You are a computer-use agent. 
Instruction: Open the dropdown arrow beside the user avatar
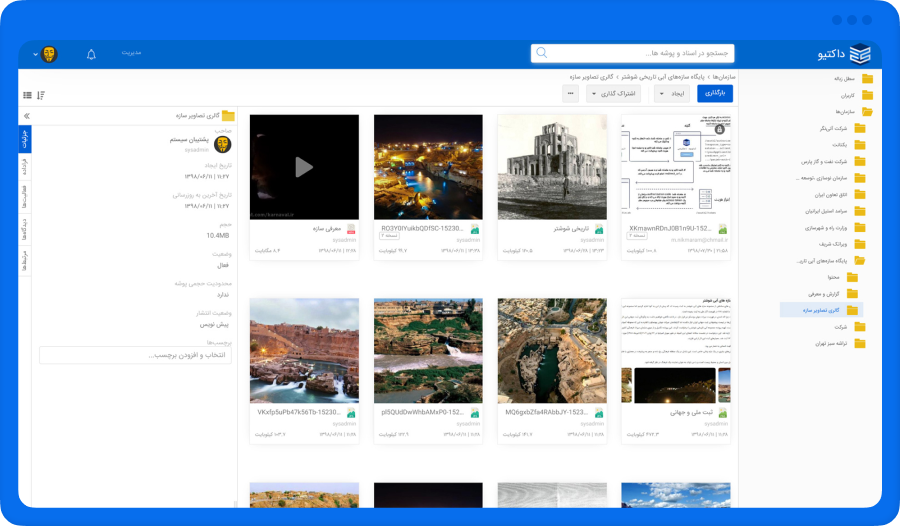pos(36,55)
